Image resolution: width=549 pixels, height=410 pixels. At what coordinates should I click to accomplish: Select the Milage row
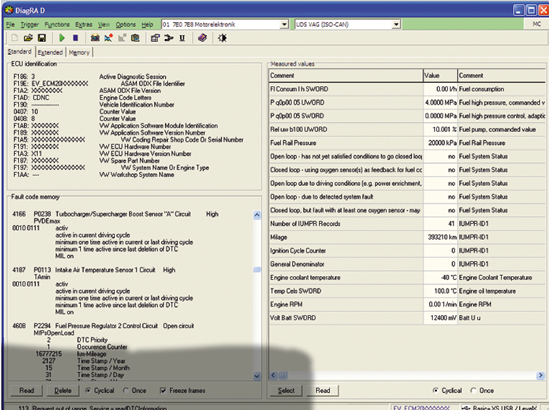[407, 237]
